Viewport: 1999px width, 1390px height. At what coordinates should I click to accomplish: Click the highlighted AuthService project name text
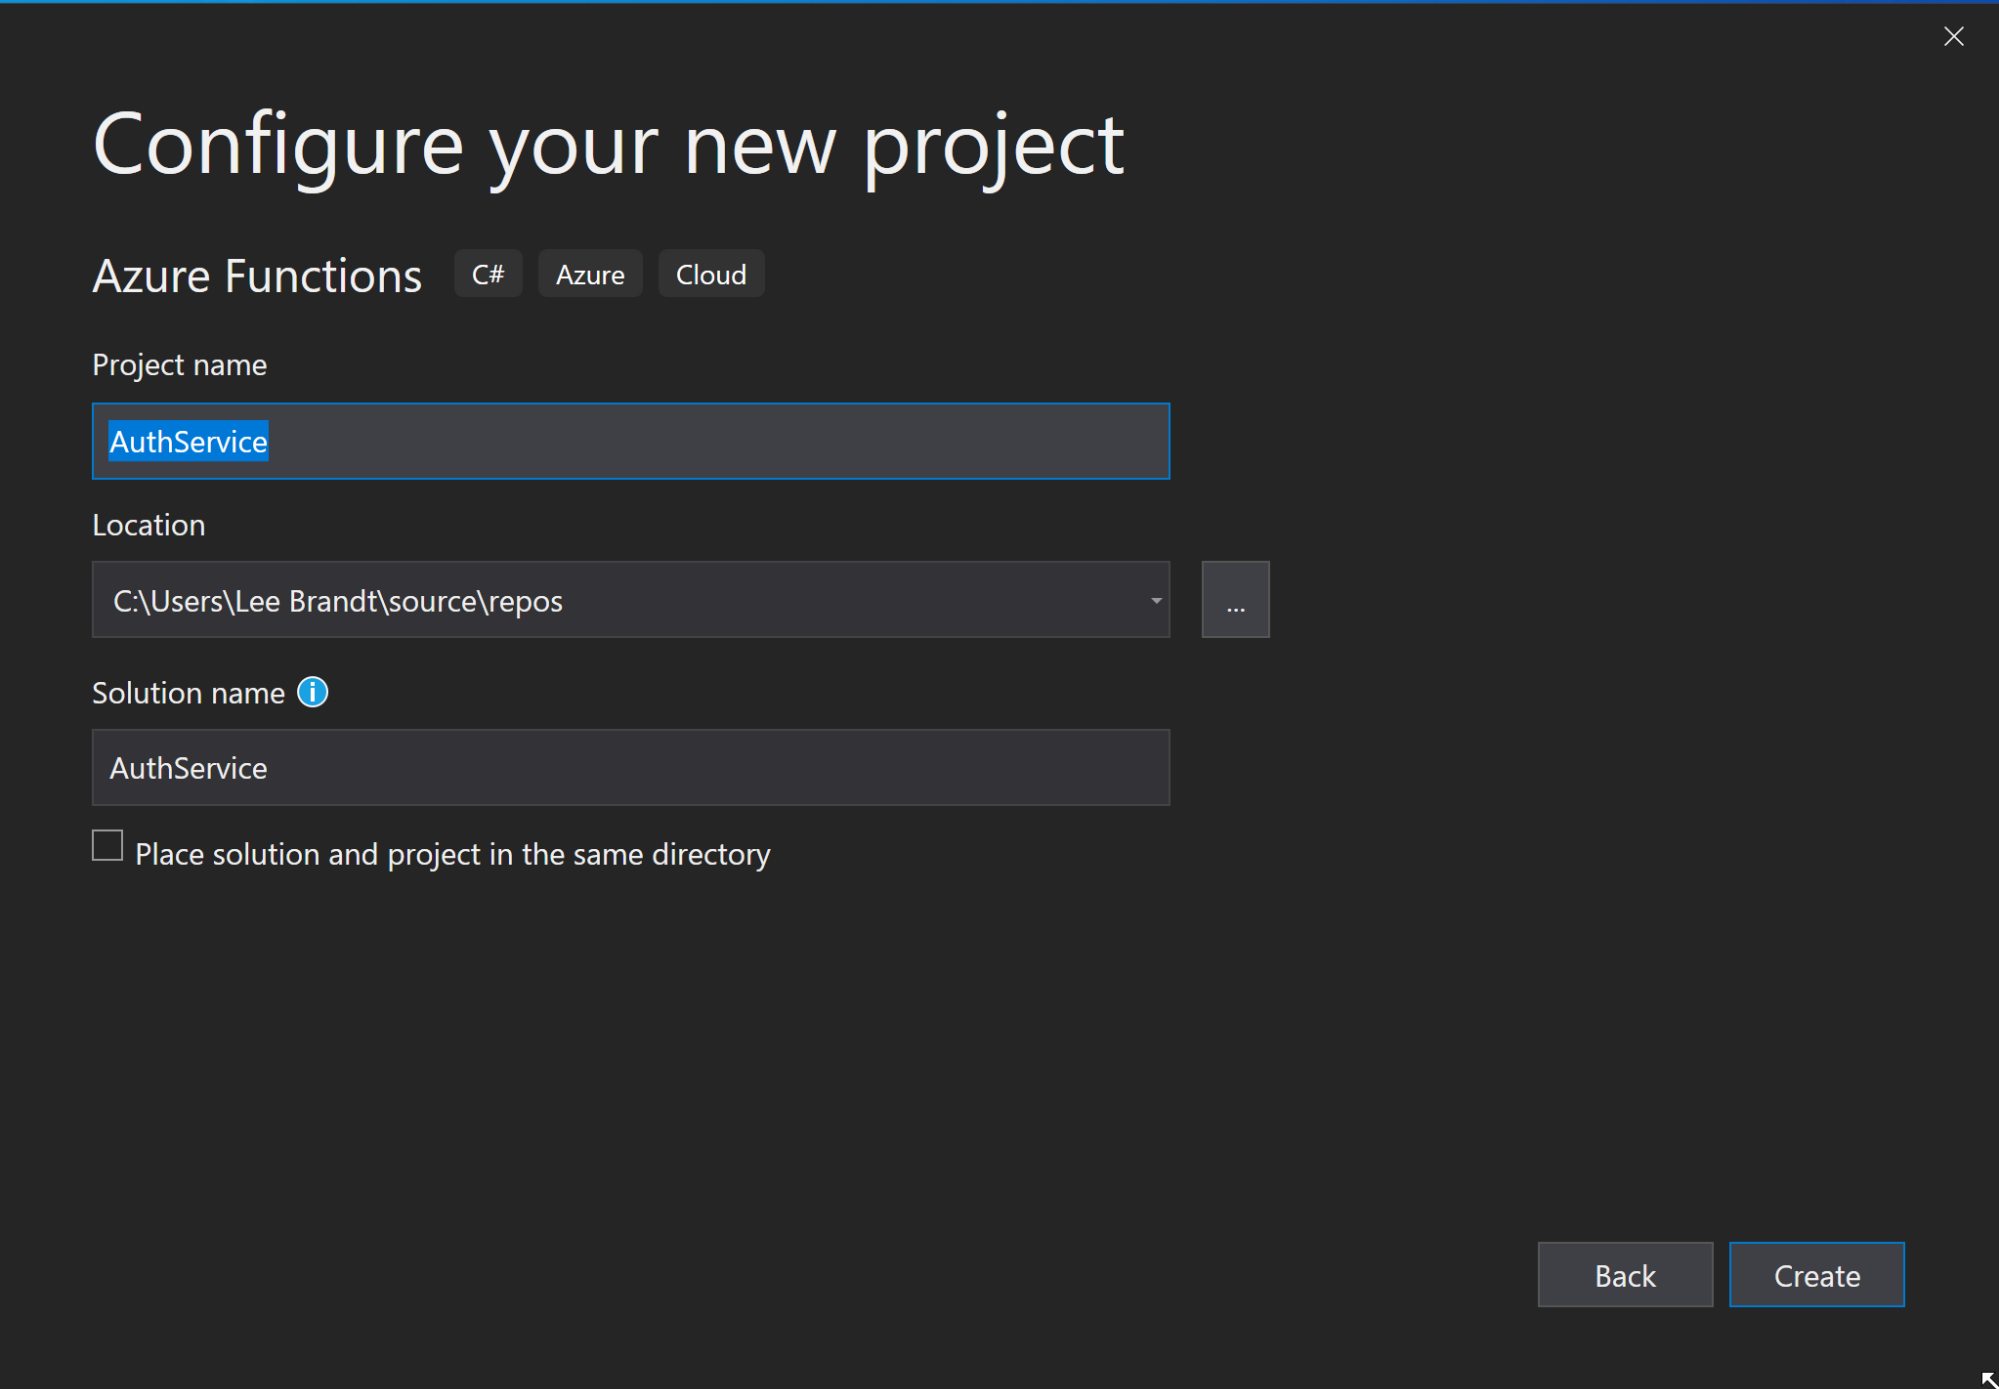(x=189, y=442)
